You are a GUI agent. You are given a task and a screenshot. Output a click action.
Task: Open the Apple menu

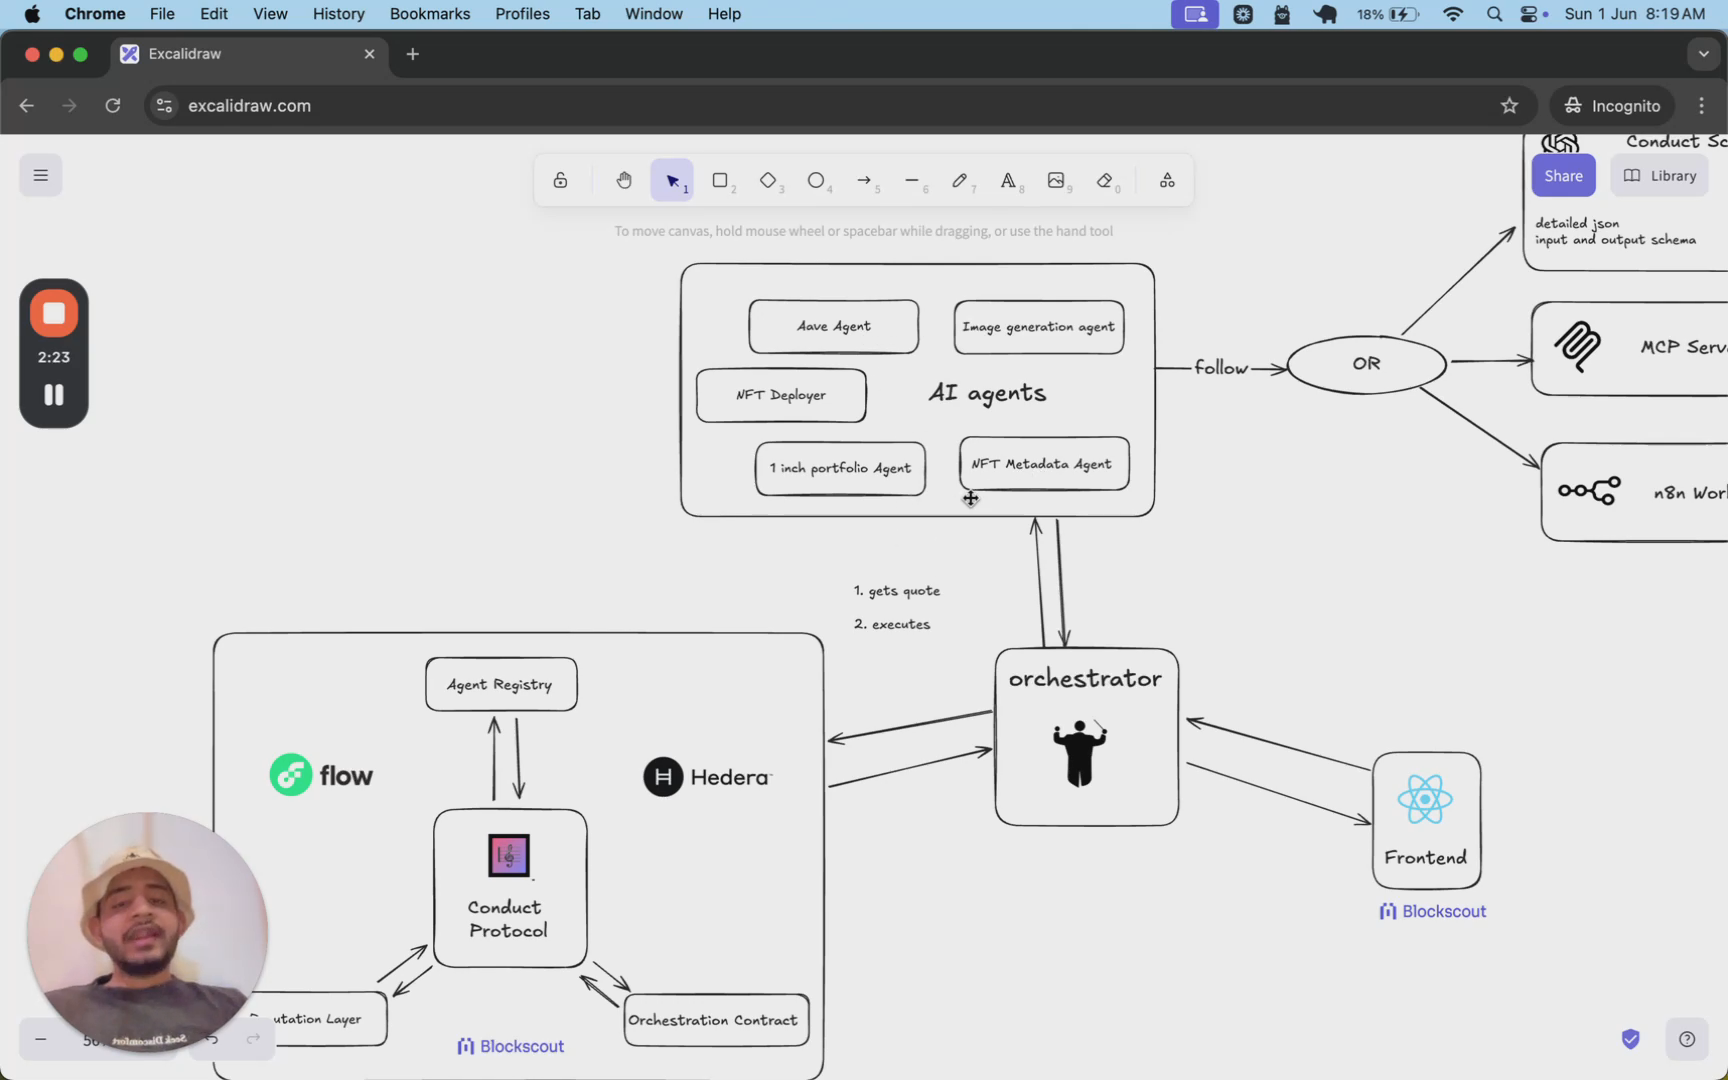(x=32, y=14)
